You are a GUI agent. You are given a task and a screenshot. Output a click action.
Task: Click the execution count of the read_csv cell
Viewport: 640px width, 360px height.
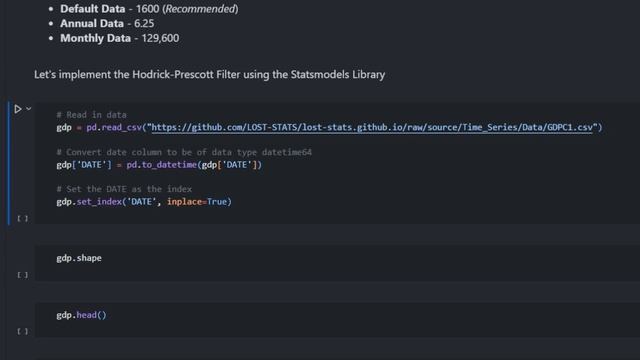23,218
